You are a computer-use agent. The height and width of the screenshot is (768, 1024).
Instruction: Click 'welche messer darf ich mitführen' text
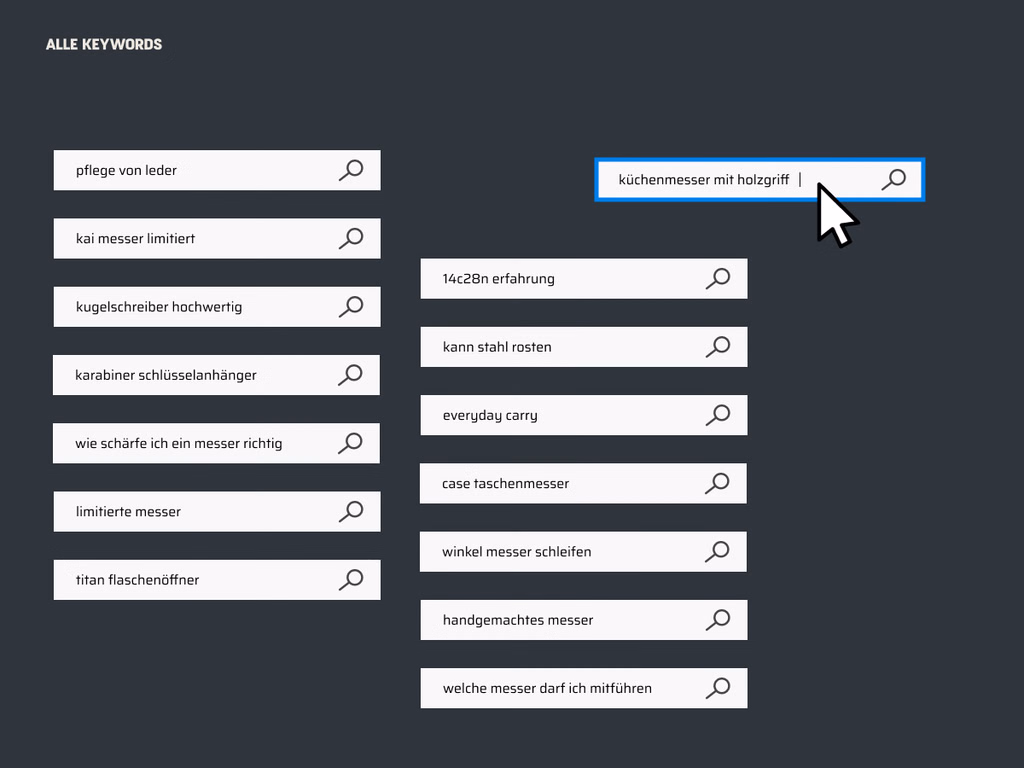pos(547,688)
